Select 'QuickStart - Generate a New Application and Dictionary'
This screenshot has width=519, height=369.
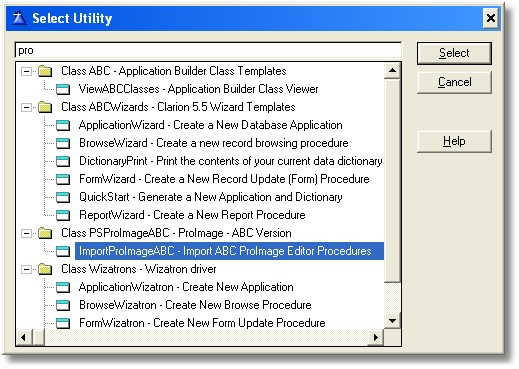tap(210, 197)
